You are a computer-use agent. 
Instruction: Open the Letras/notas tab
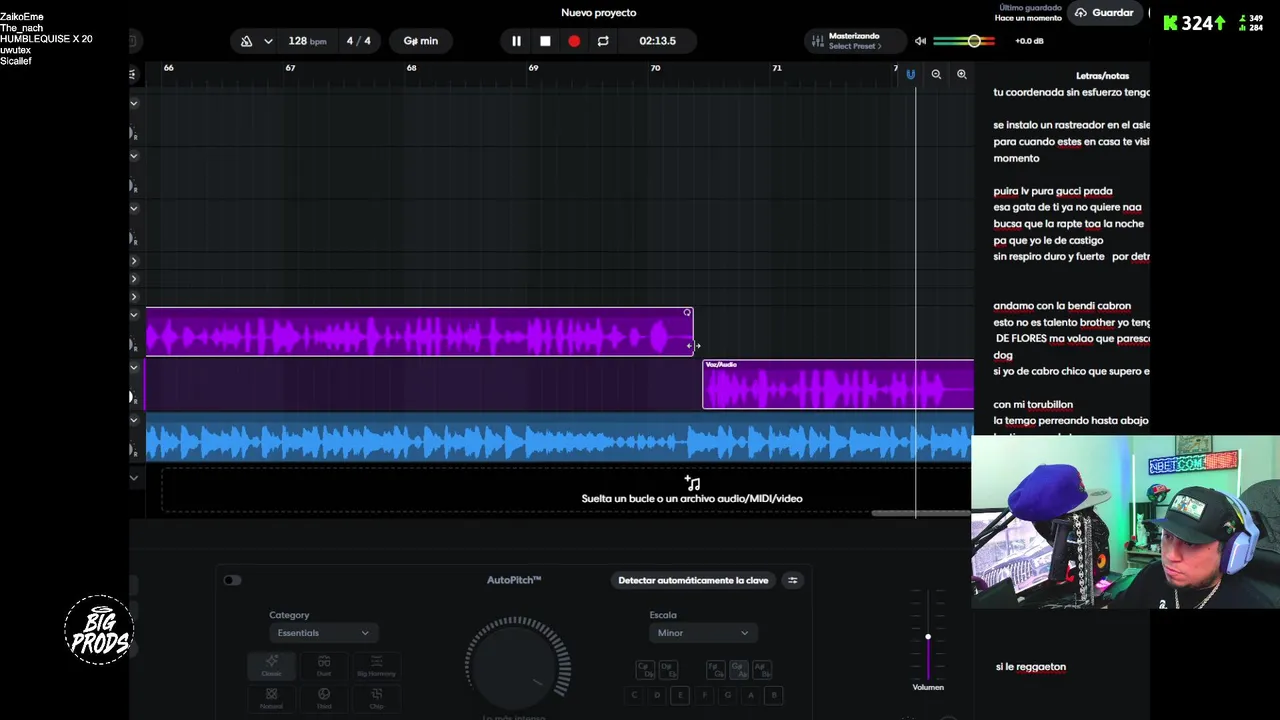(x=1102, y=76)
